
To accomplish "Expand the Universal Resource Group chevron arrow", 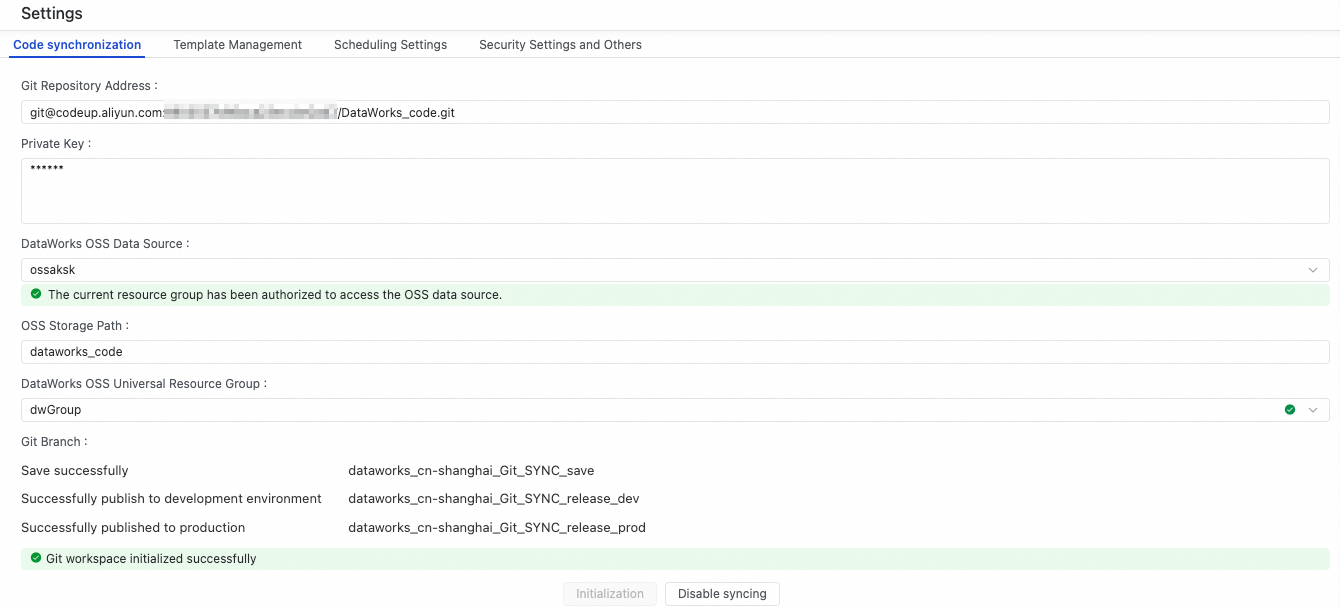I will pyautogui.click(x=1313, y=410).
